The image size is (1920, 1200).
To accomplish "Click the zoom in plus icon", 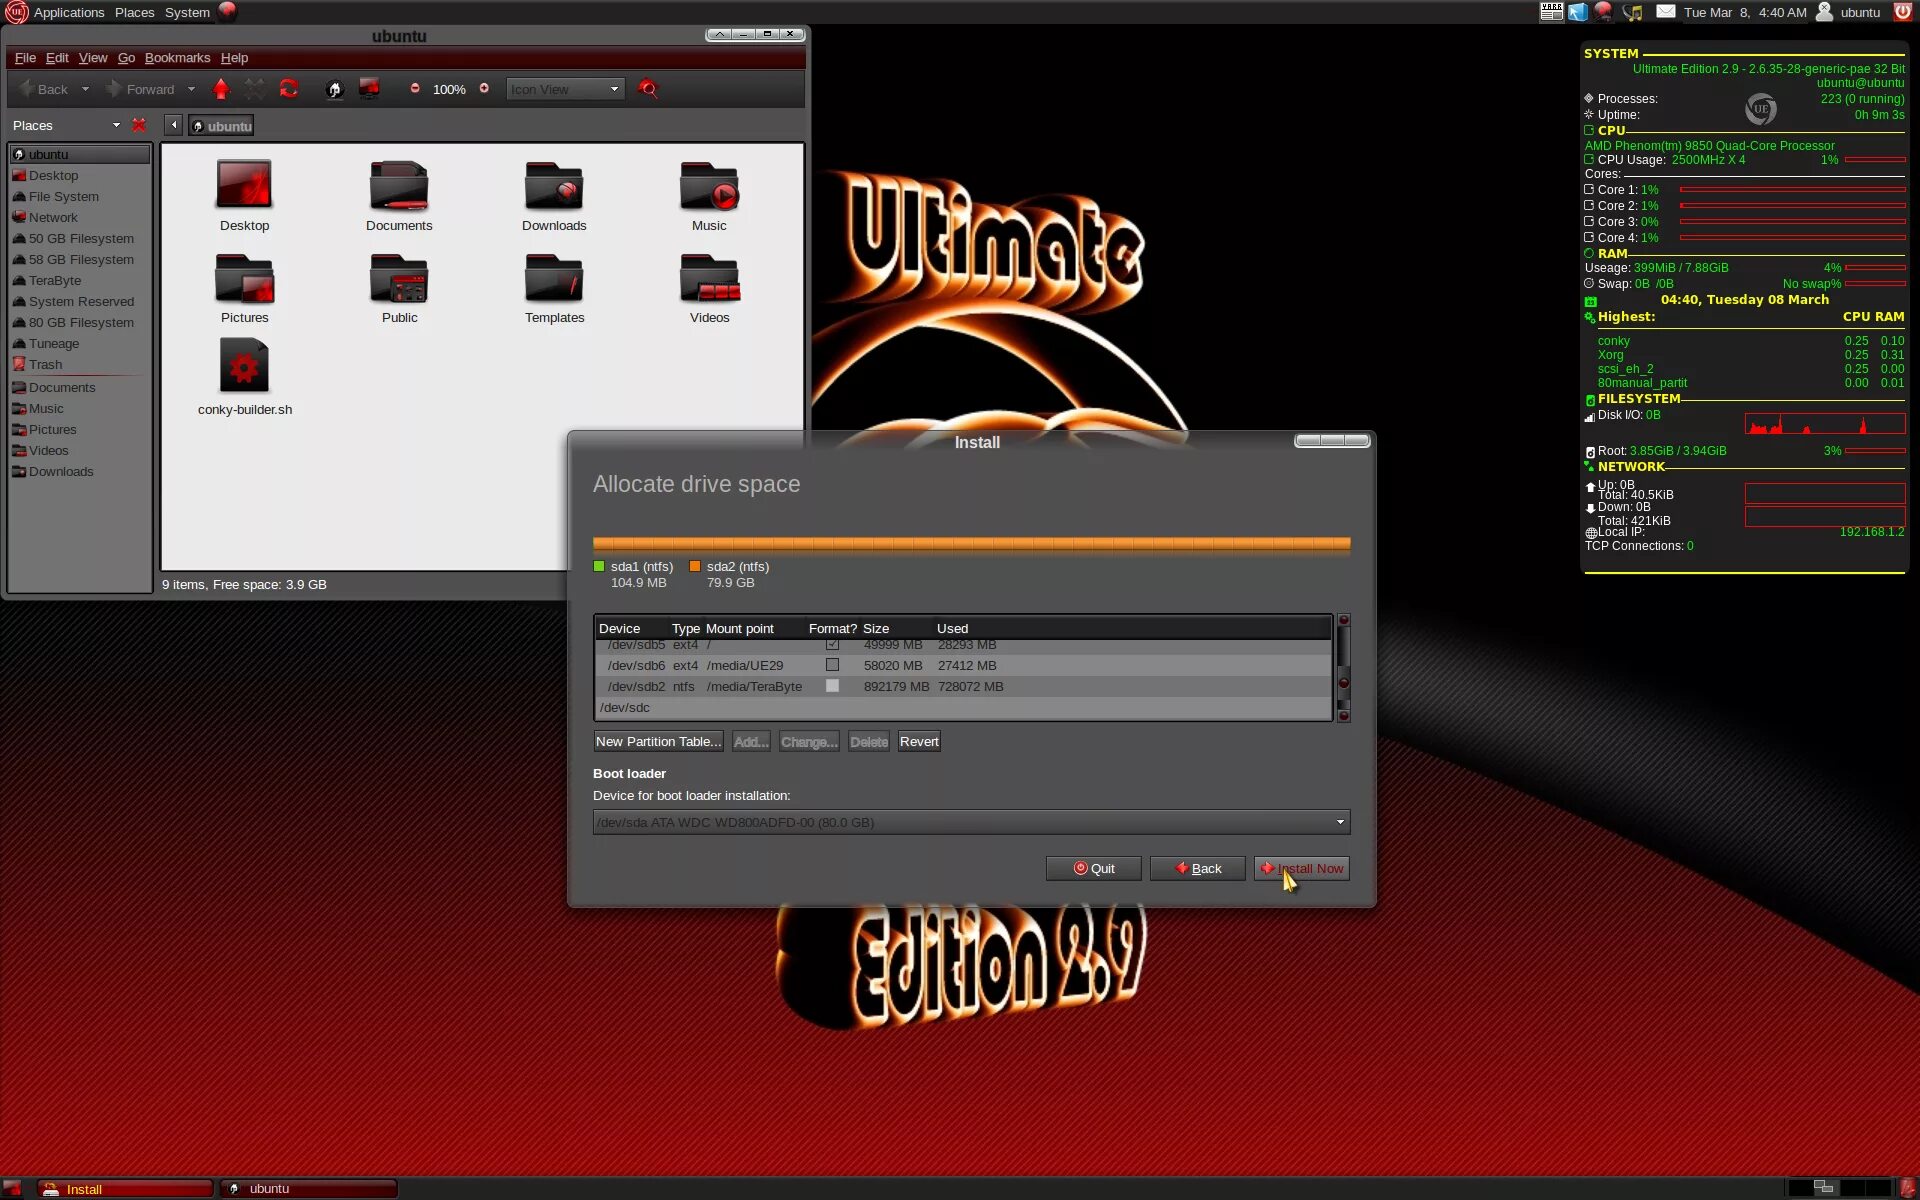I will click(484, 89).
